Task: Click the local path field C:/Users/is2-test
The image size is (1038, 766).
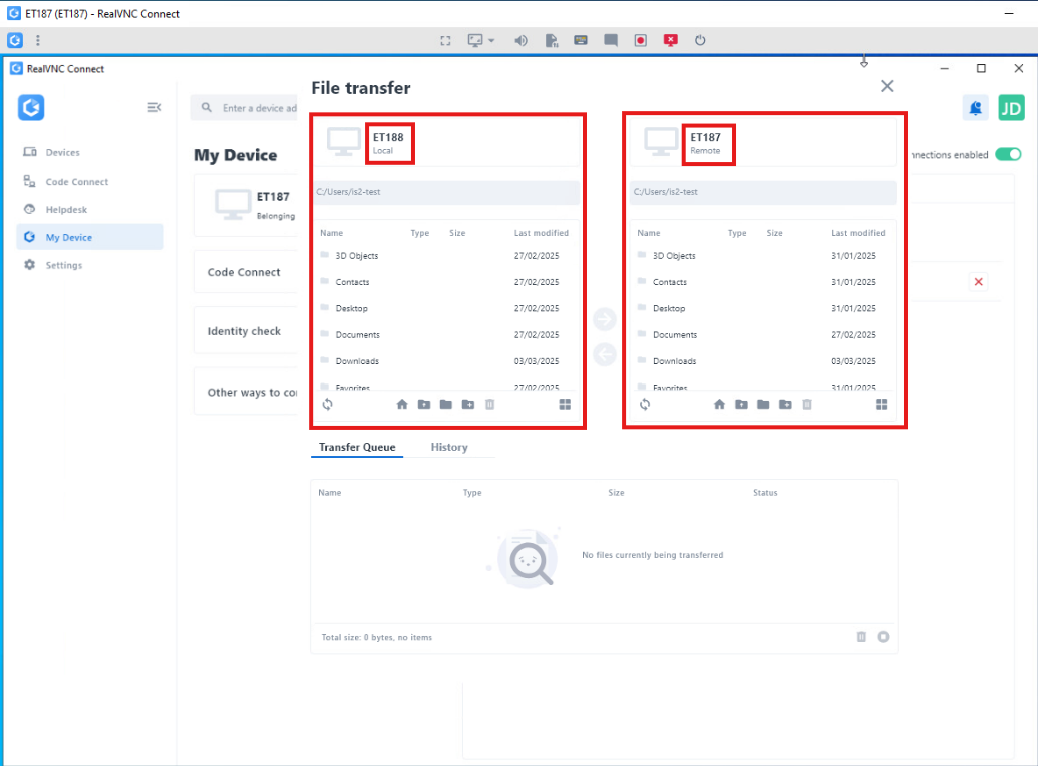Action: [447, 192]
